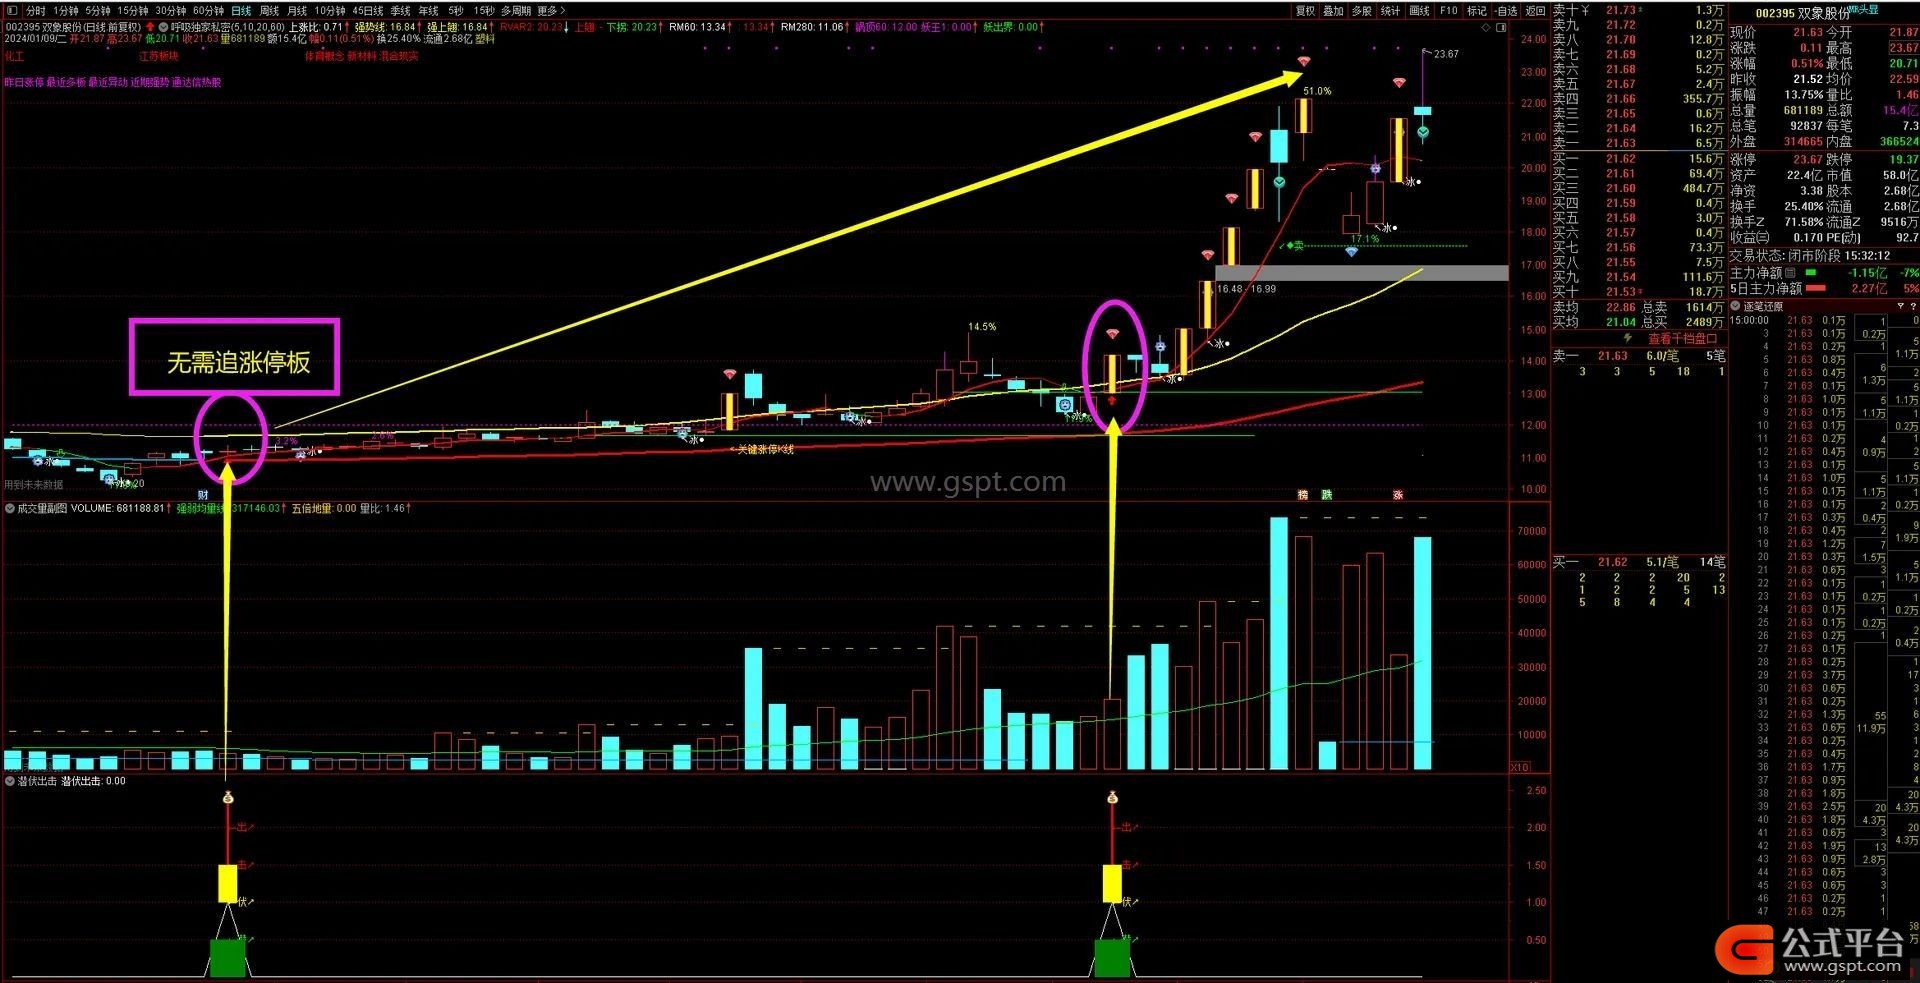Click the 复权 button
The height and width of the screenshot is (983, 1920).
pos(1305,11)
